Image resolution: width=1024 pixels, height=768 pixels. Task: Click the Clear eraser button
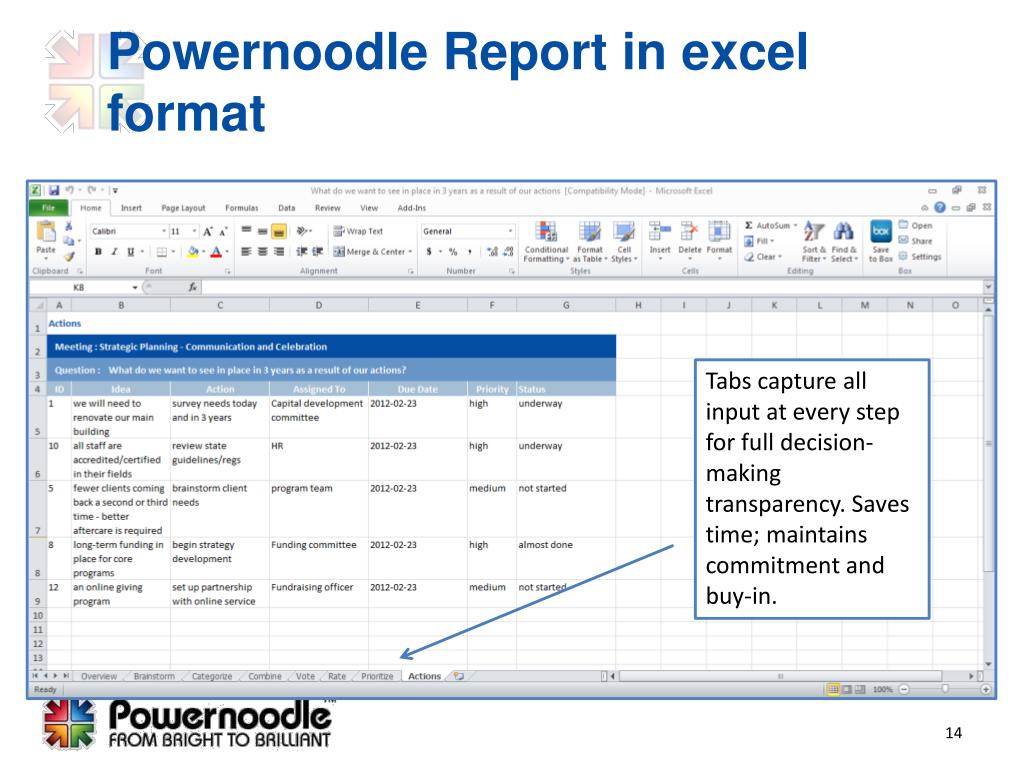click(x=763, y=257)
